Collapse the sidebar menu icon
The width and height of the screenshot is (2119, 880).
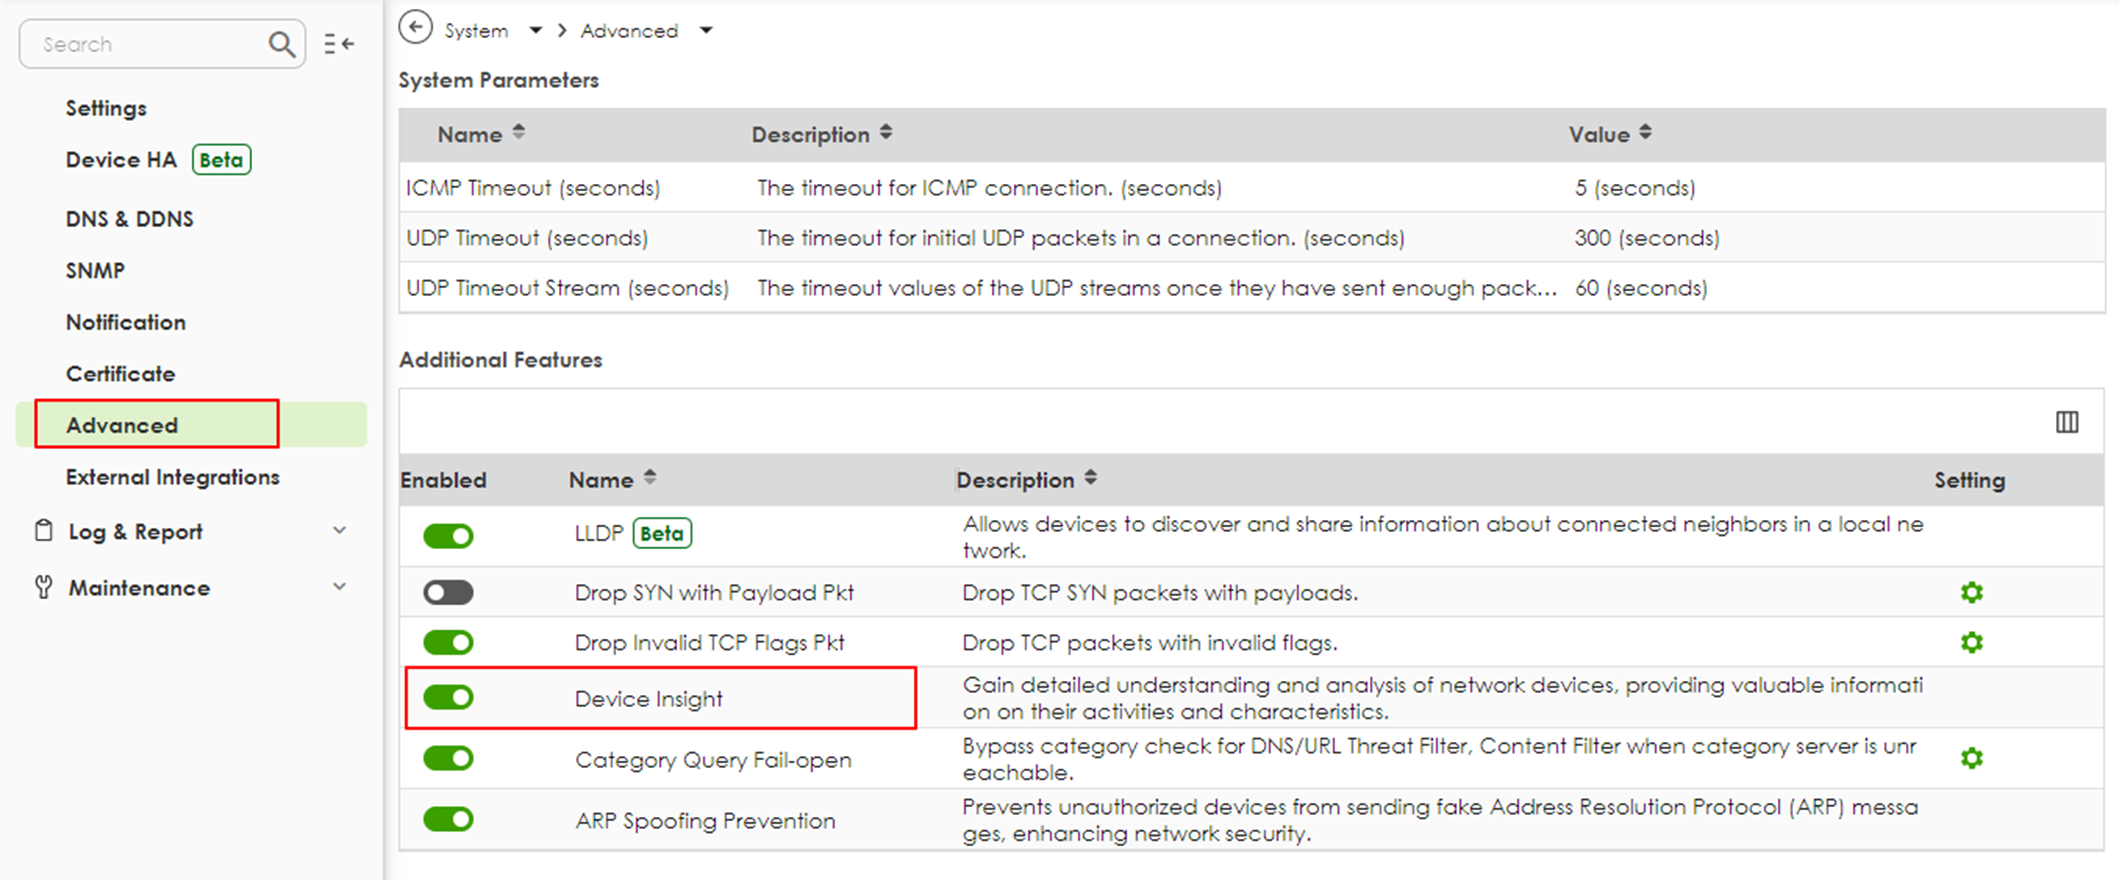coord(339,44)
